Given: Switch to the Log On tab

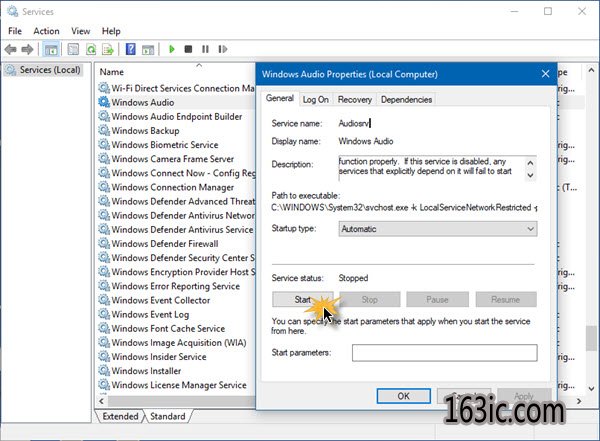Looking at the screenshot, I should [x=316, y=100].
